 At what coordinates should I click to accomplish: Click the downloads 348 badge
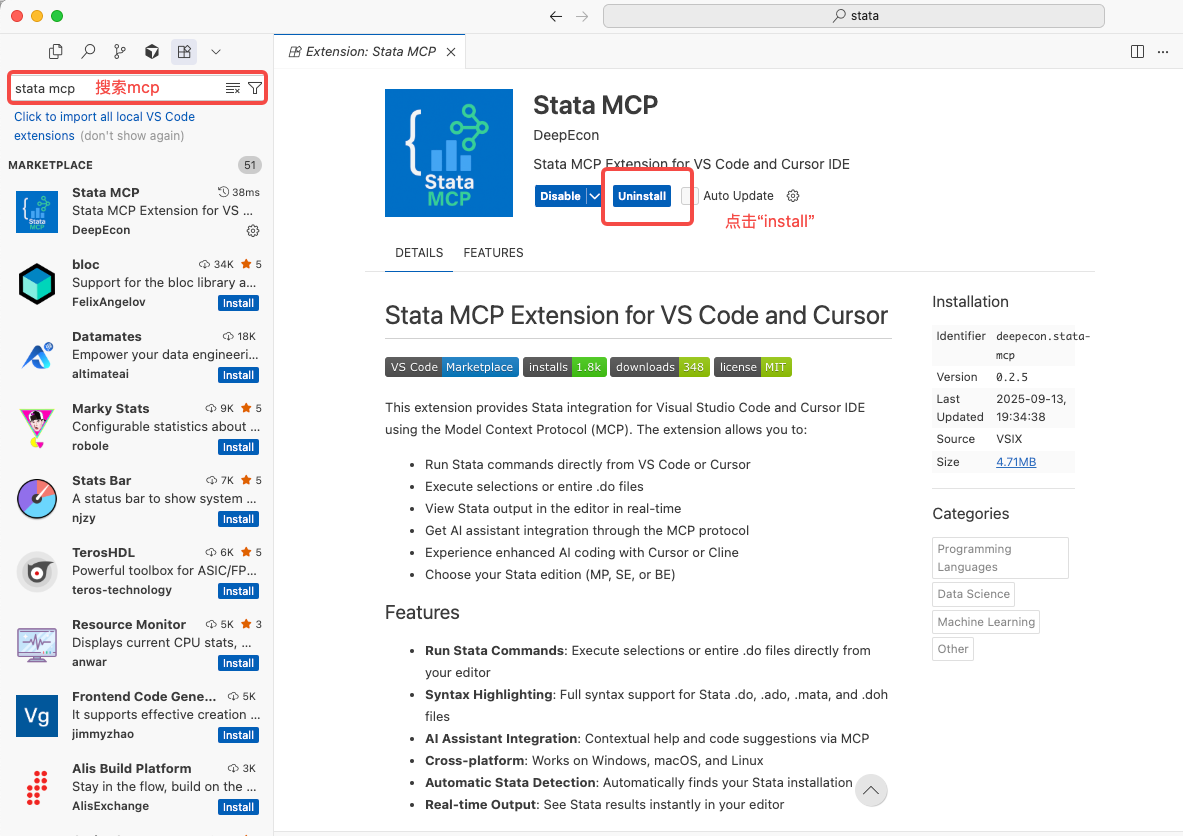pyautogui.click(x=660, y=367)
